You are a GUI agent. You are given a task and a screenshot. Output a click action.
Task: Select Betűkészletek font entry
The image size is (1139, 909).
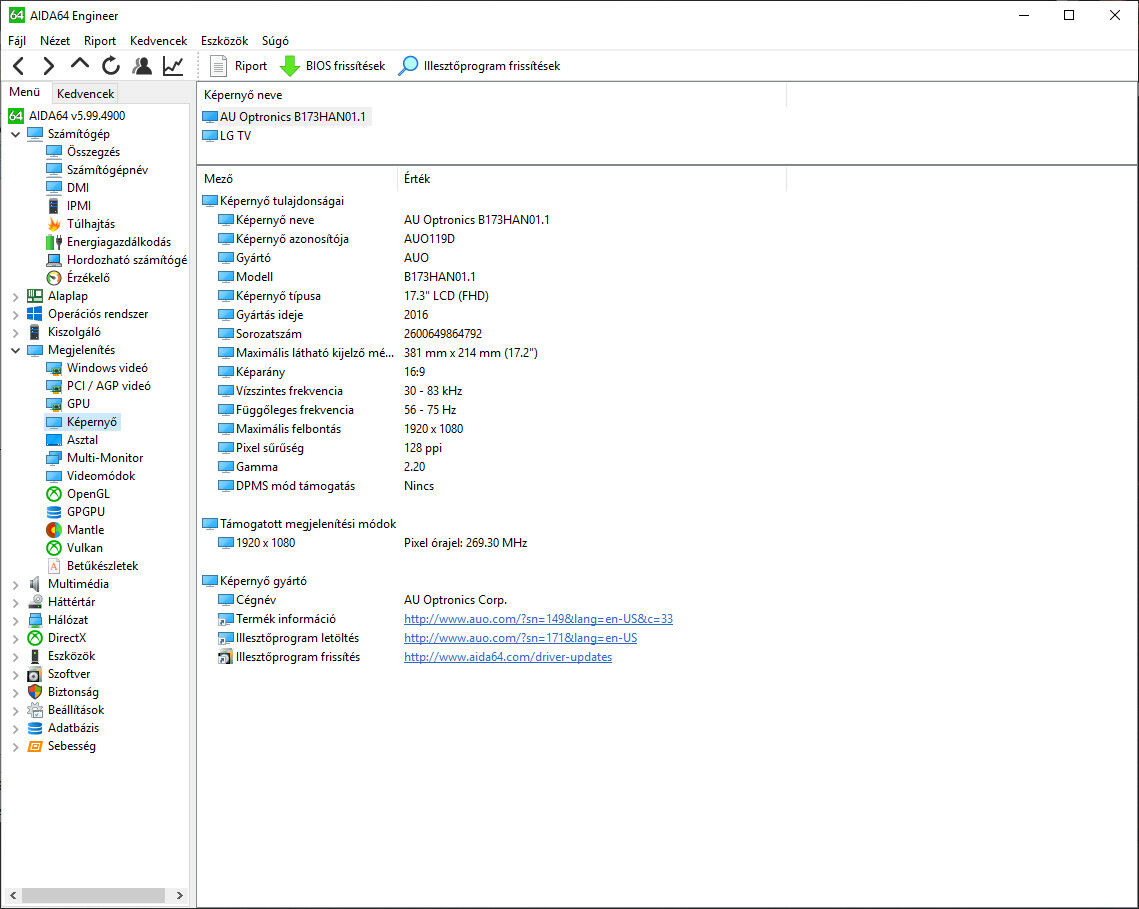coord(102,566)
